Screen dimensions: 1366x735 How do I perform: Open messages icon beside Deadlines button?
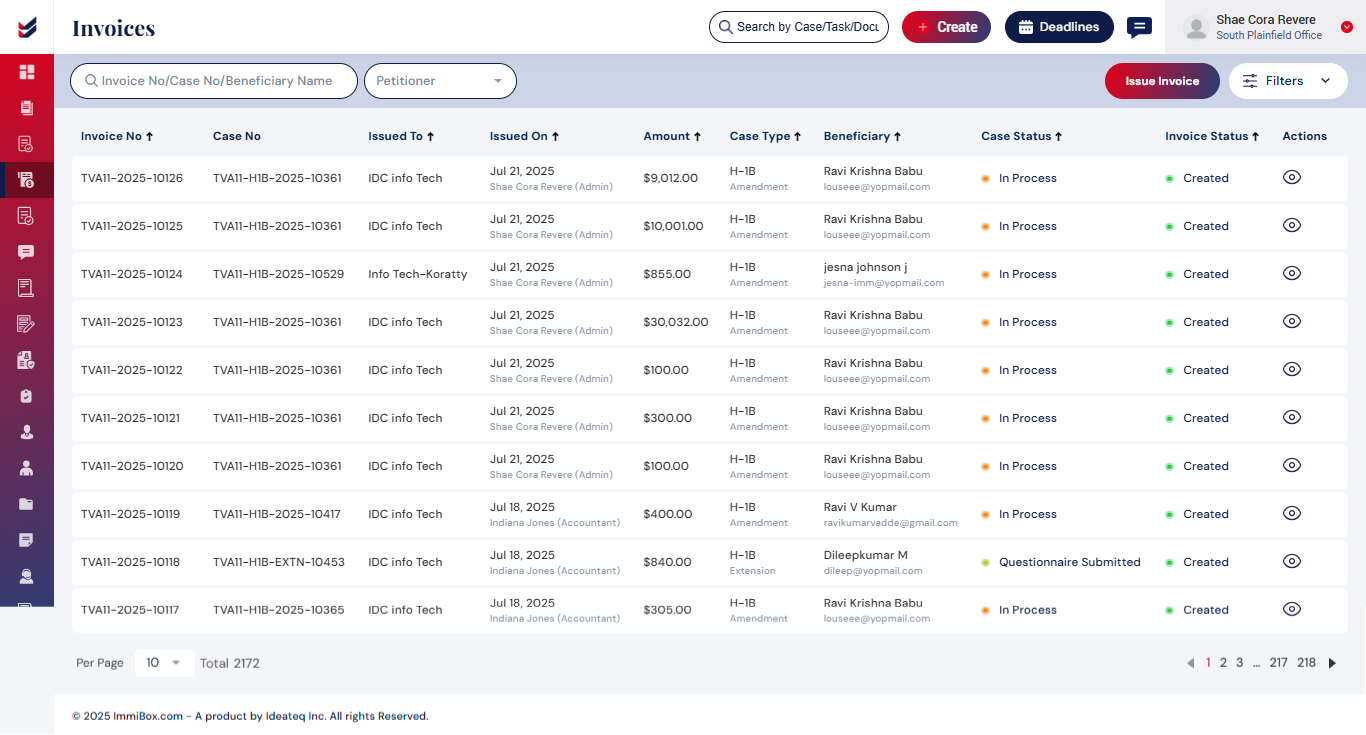[x=1139, y=27]
